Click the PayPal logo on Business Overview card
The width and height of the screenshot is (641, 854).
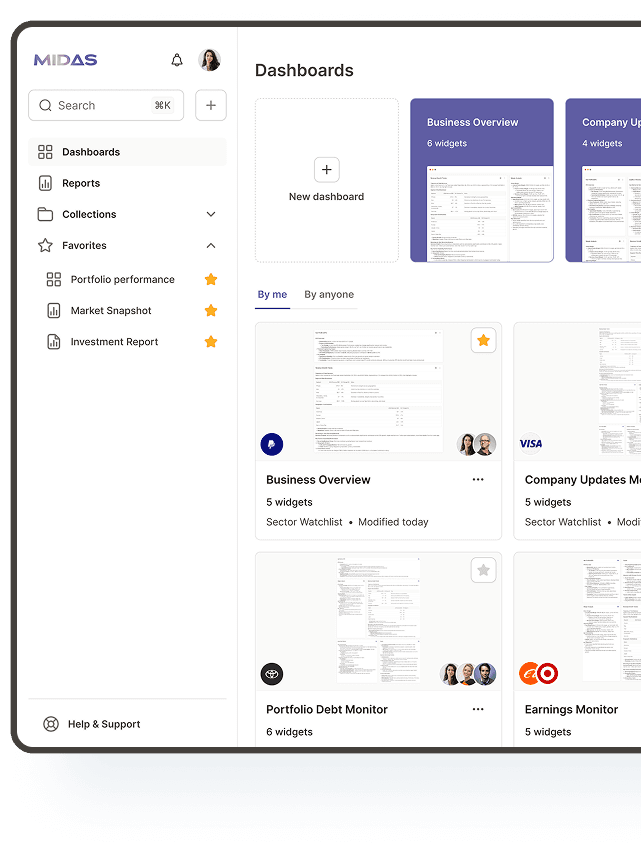pyautogui.click(x=272, y=444)
